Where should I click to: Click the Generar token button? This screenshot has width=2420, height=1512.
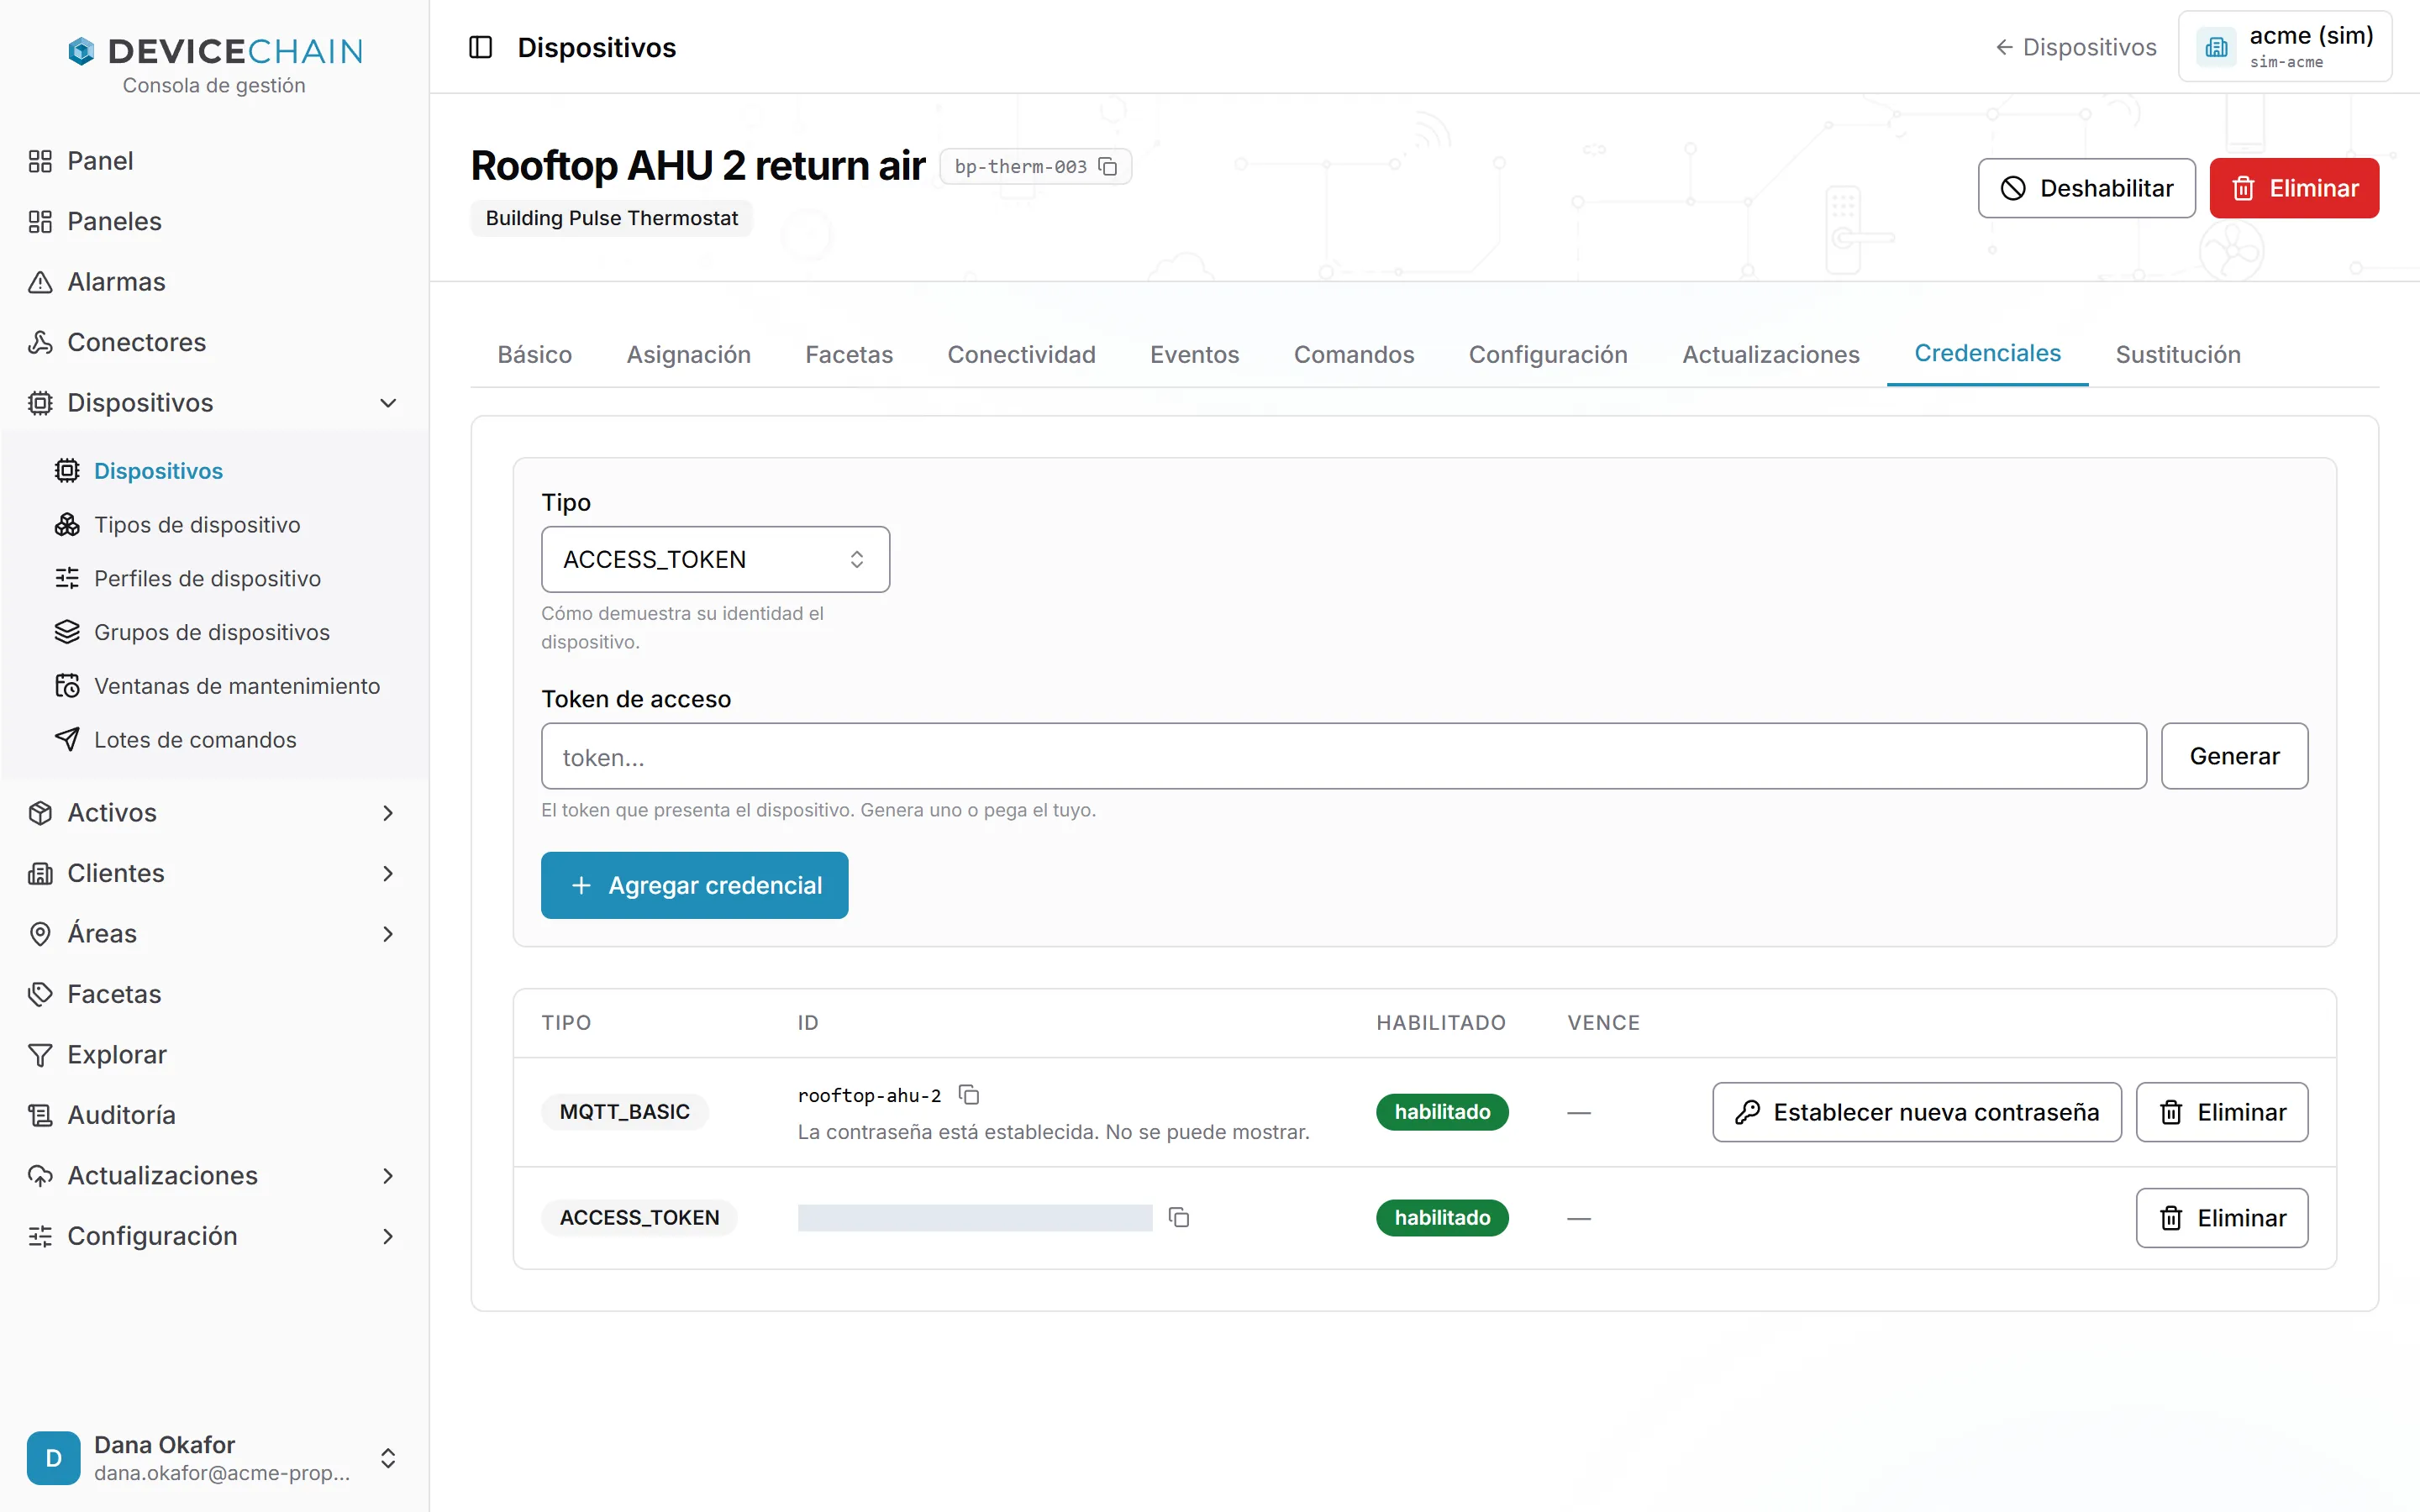(x=2234, y=756)
